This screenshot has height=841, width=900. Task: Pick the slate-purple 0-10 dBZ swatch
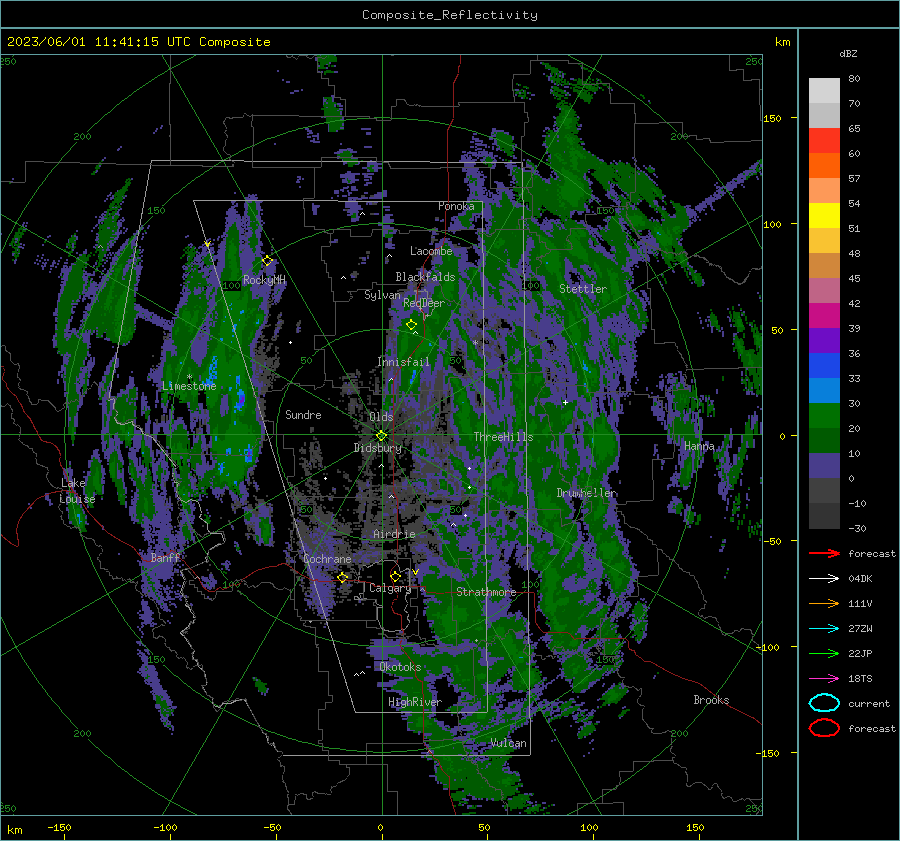tap(824, 466)
